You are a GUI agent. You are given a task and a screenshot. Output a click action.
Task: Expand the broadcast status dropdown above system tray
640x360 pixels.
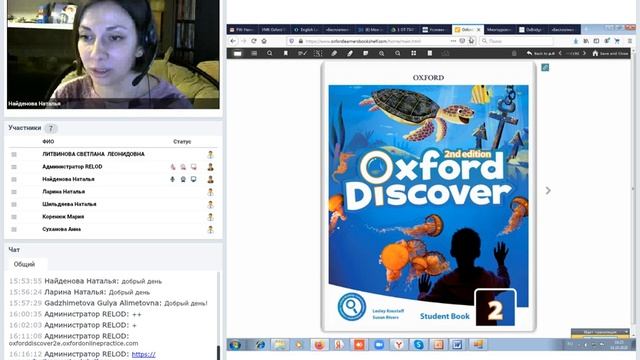[x=626, y=332]
